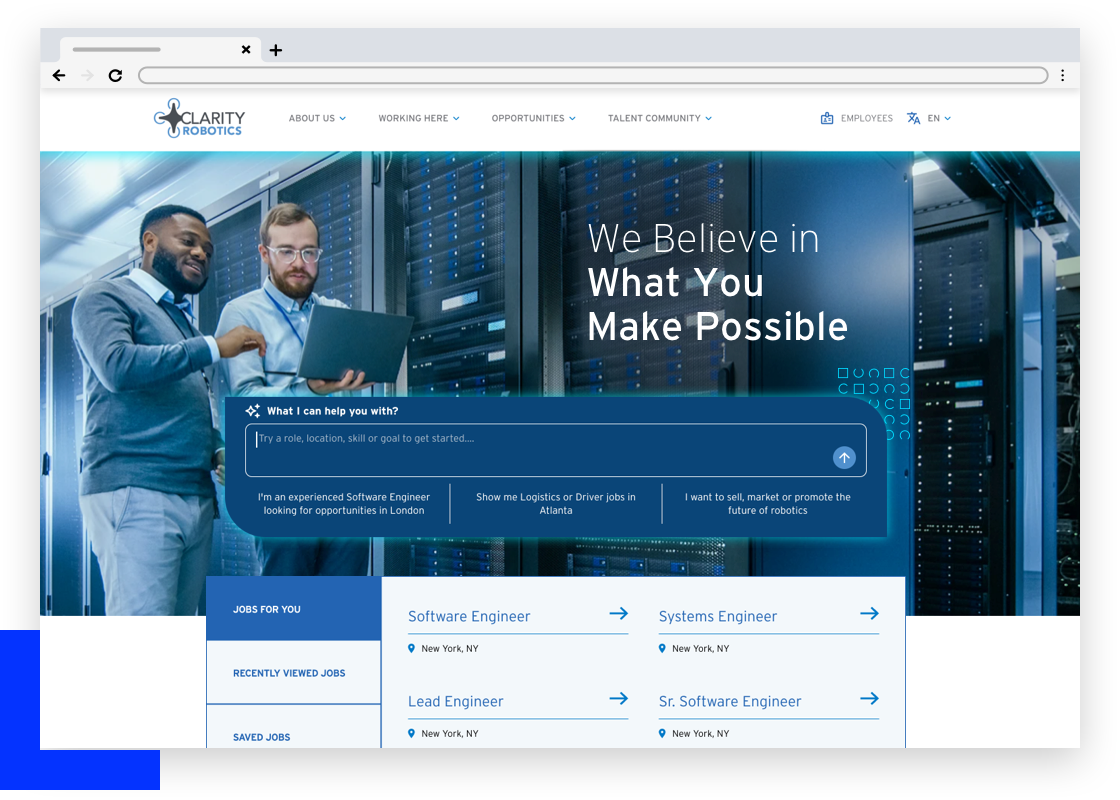The height and width of the screenshot is (800, 1120).
Task: Open the EN language dropdown
Action: click(x=939, y=119)
